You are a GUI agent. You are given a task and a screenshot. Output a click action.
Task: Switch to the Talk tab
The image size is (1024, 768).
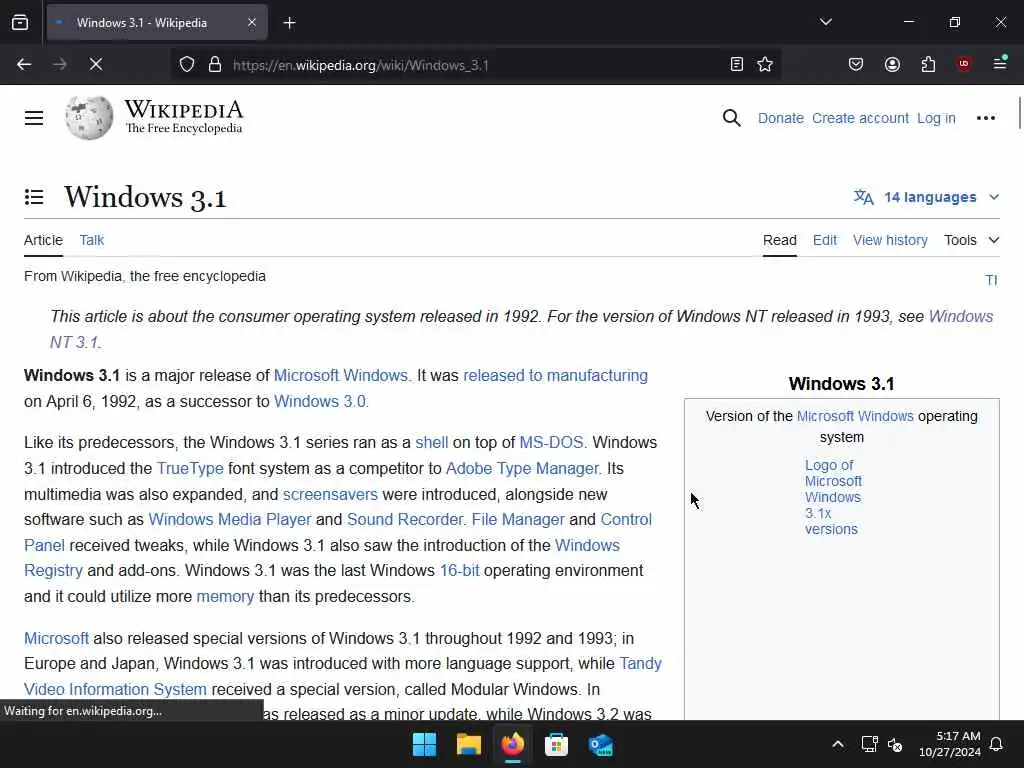[91, 240]
